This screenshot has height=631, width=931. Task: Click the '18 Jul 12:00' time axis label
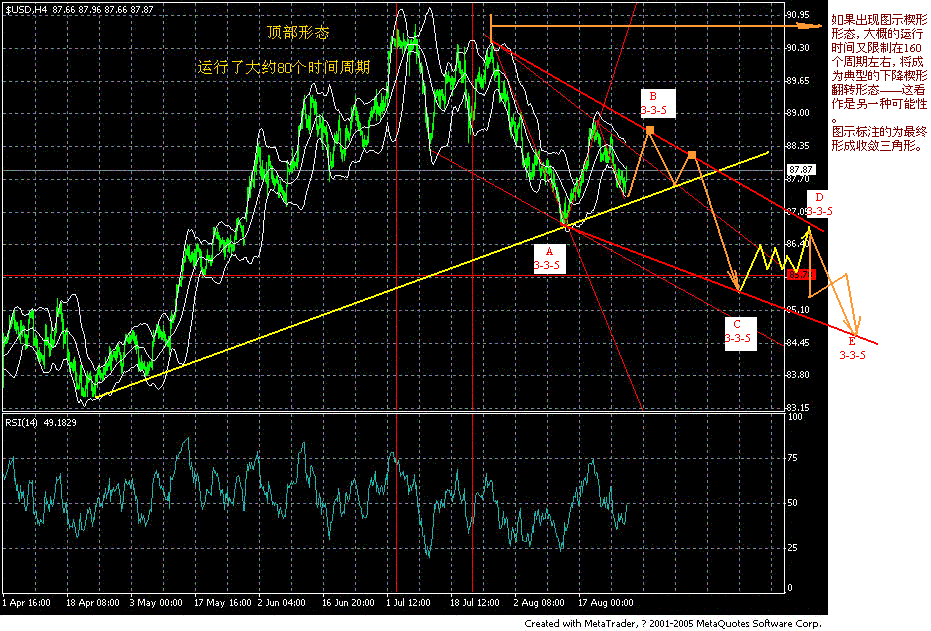pos(474,603)
